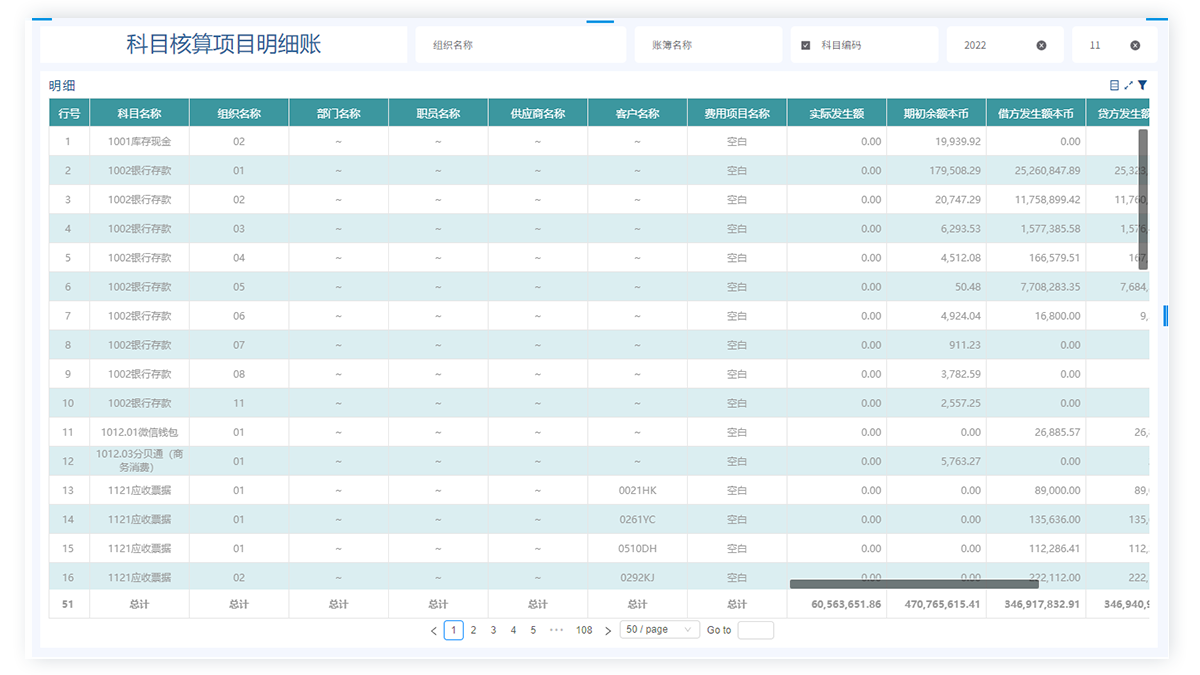Click the pagination ellipsis jump icon
The image size is (1200, 675).
point(556,630)
